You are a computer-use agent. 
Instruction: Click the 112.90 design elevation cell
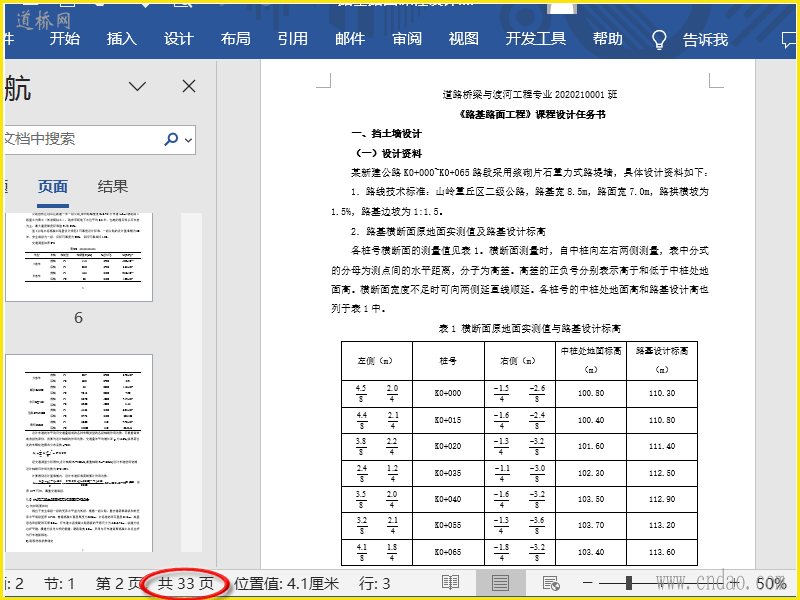click(662, 499)
